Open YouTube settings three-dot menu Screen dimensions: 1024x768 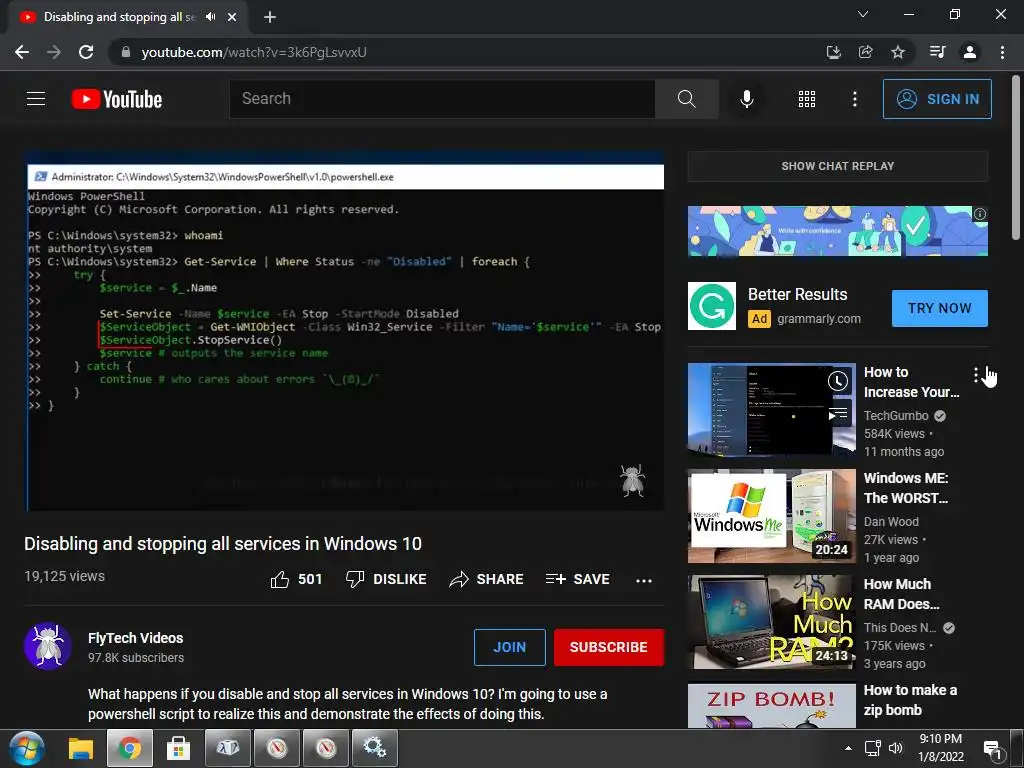point(854,99)
